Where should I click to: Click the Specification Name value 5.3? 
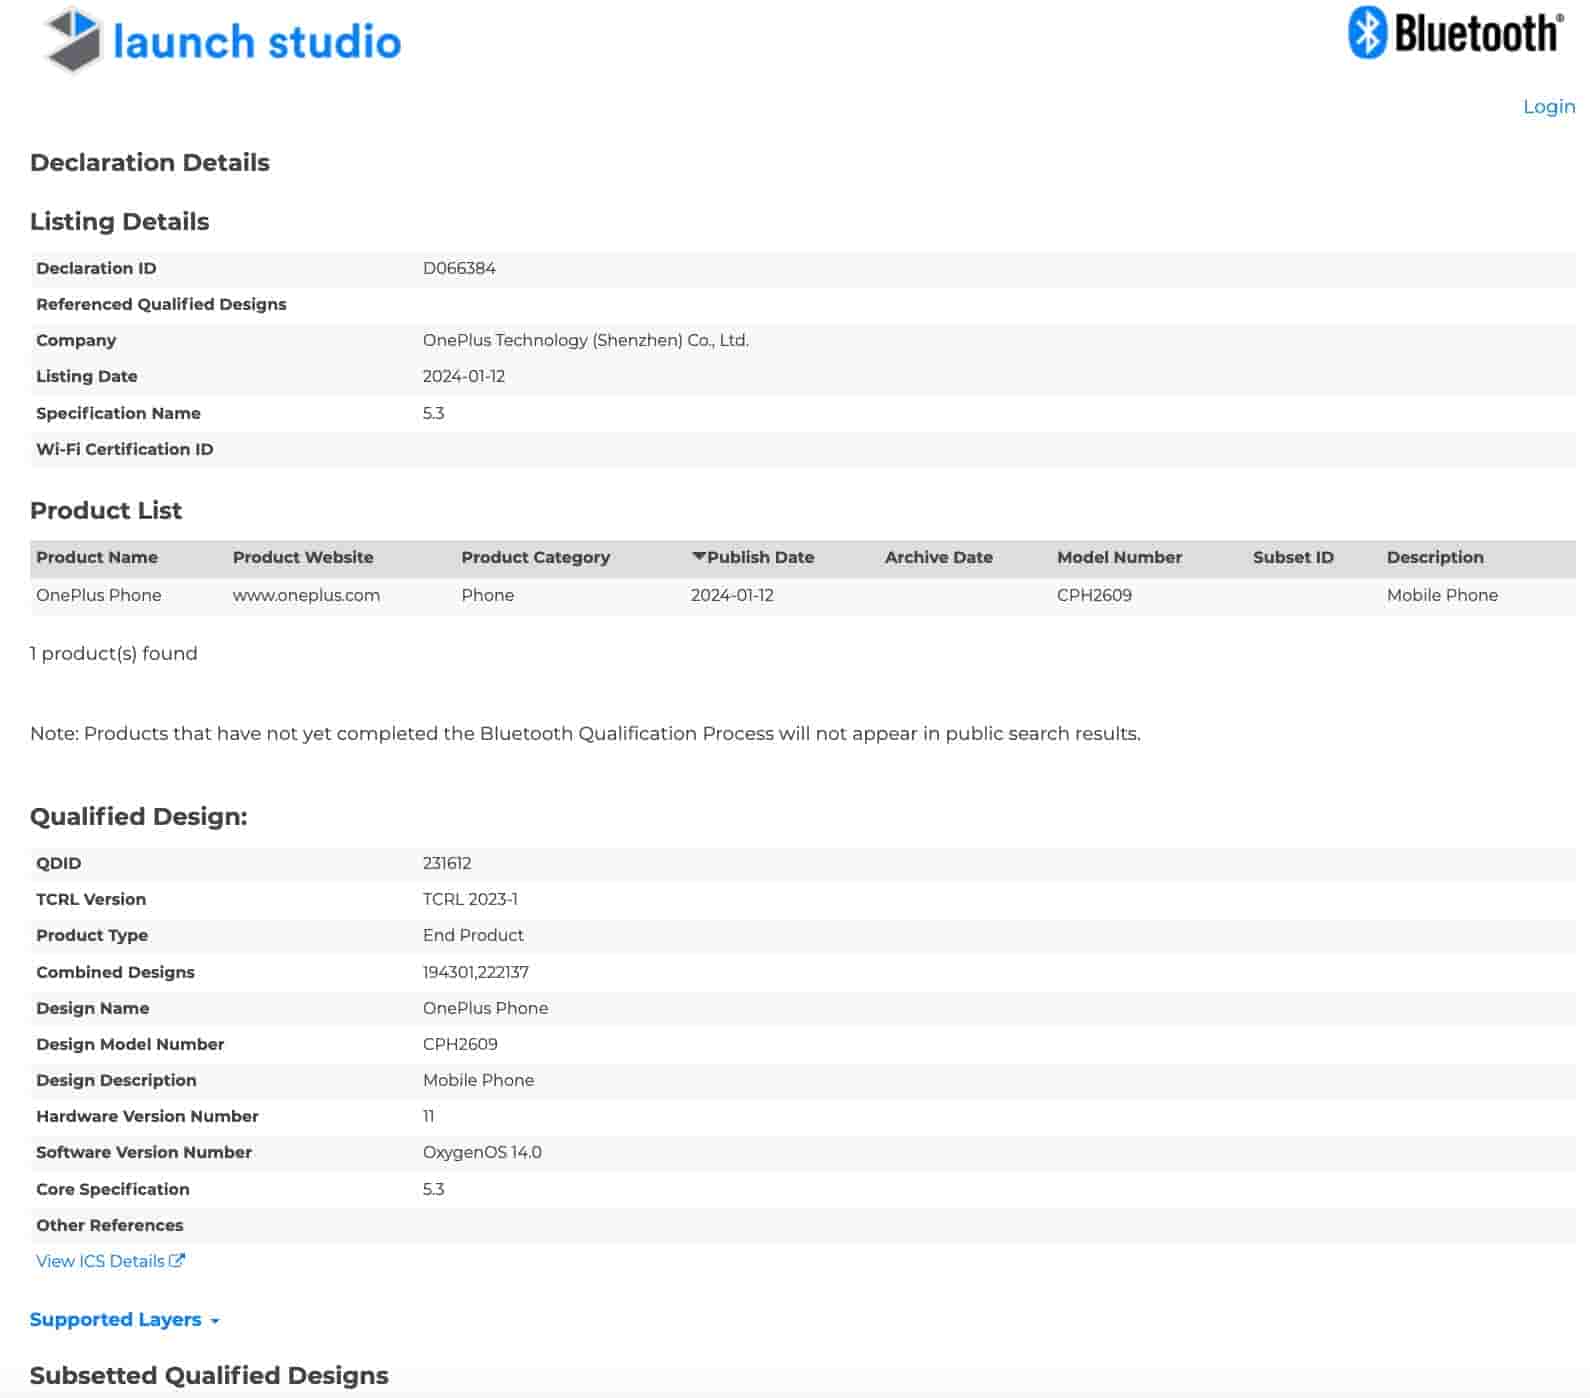(433, 413)
